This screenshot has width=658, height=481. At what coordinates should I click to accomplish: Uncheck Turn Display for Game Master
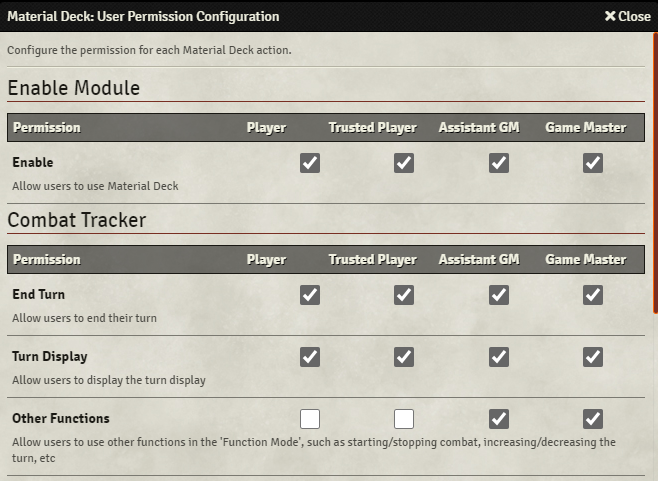click(x=593, y=357)
